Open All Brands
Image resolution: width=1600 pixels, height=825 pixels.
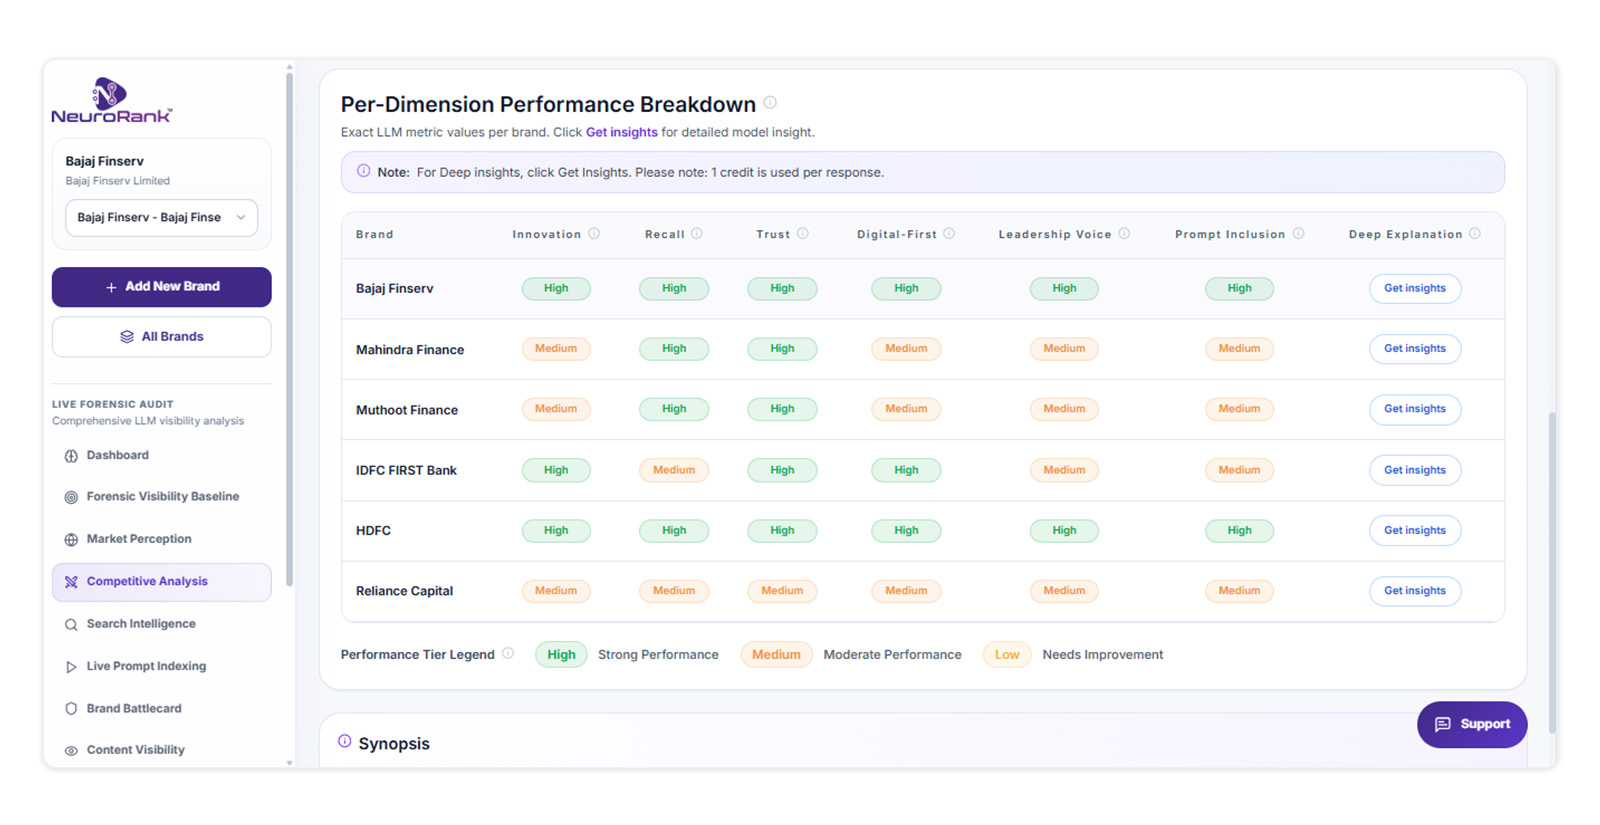tap(161, 337)
